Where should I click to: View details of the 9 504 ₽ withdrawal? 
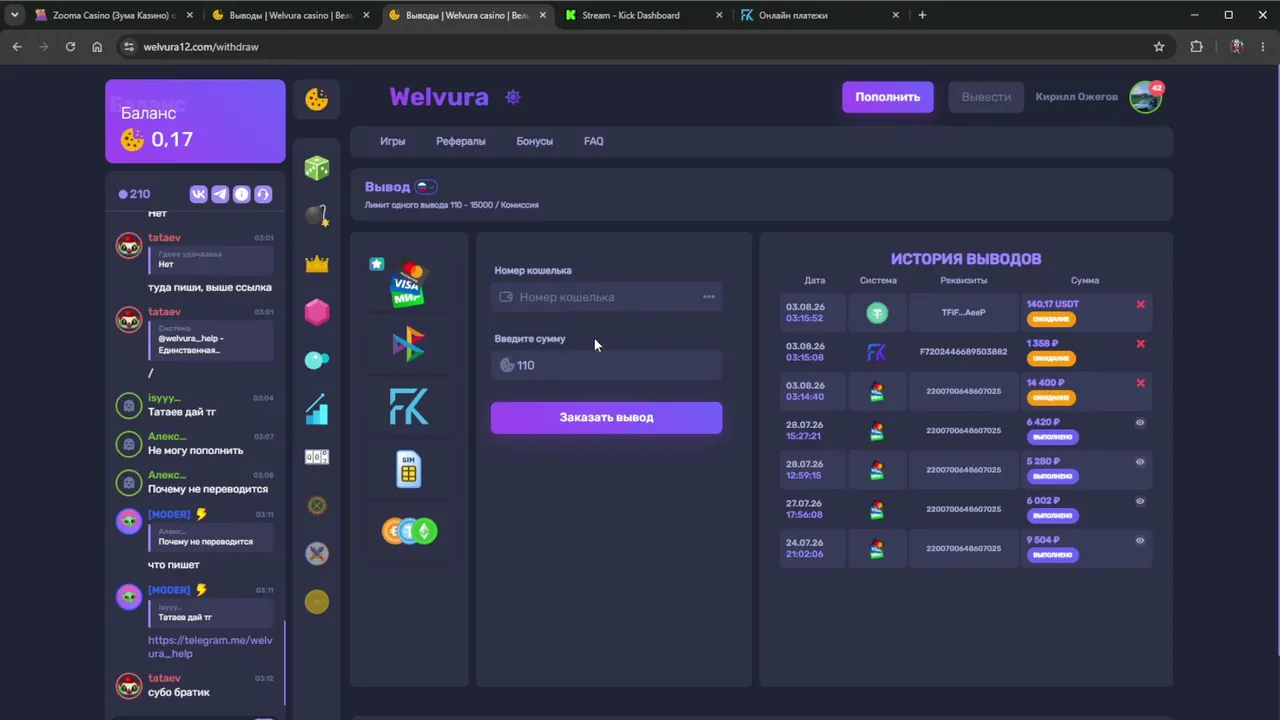1140,540
